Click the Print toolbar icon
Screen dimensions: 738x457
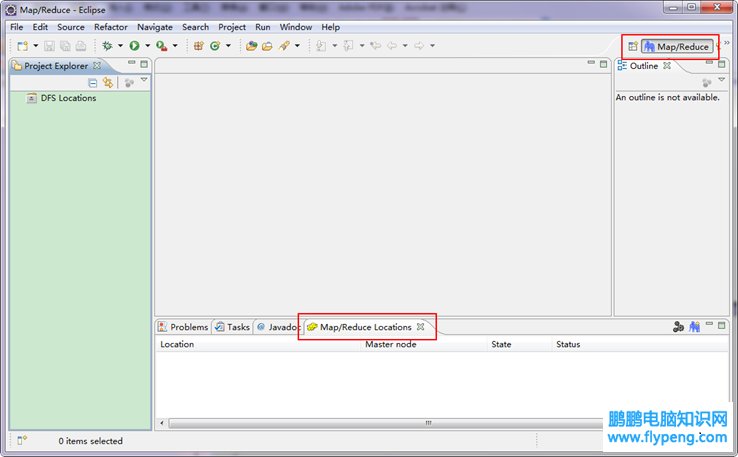81,46
